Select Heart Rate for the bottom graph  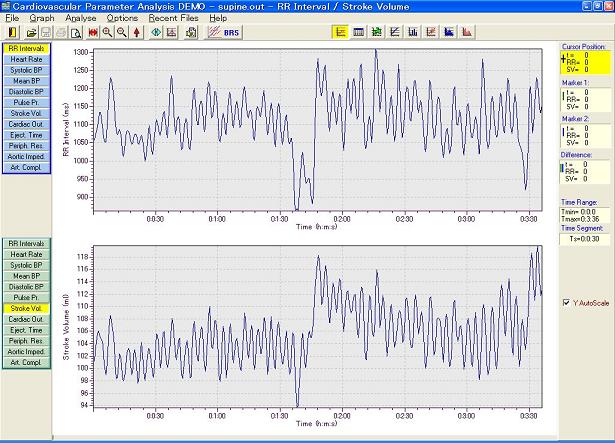point(26,254)
